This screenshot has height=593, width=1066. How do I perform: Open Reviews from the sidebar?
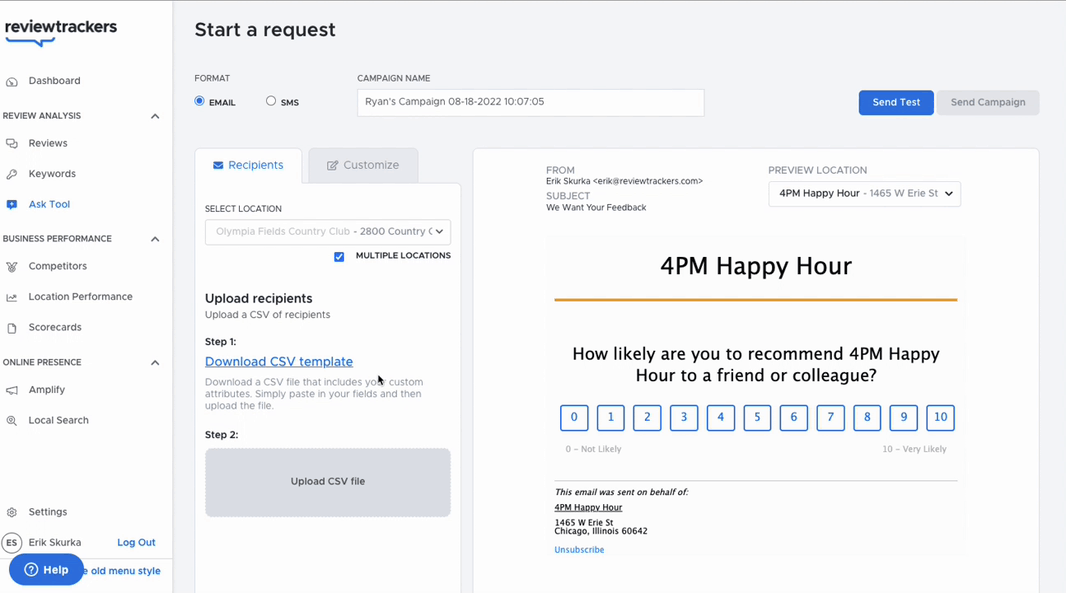pyautogui.click(x=48, y=143)
